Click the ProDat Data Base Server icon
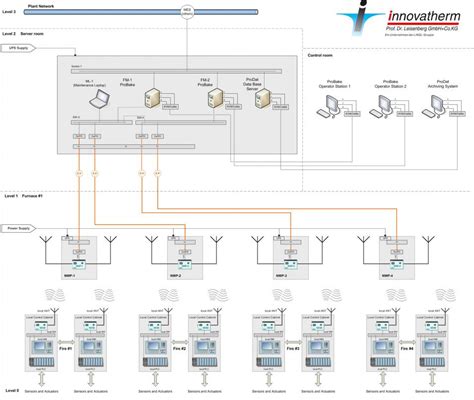The height and width of the screenshot is (400, 474). [x=262, y=98]
